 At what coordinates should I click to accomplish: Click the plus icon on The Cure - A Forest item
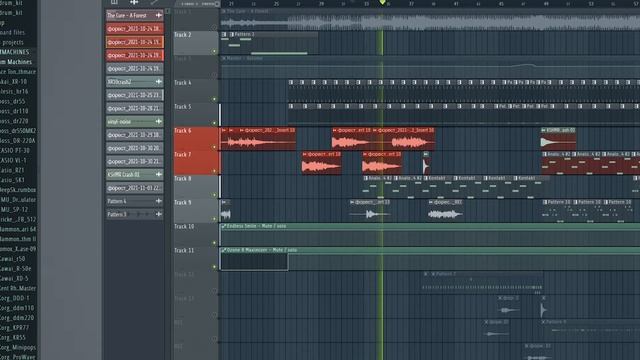pyautogui.click(x=159, y=16)
